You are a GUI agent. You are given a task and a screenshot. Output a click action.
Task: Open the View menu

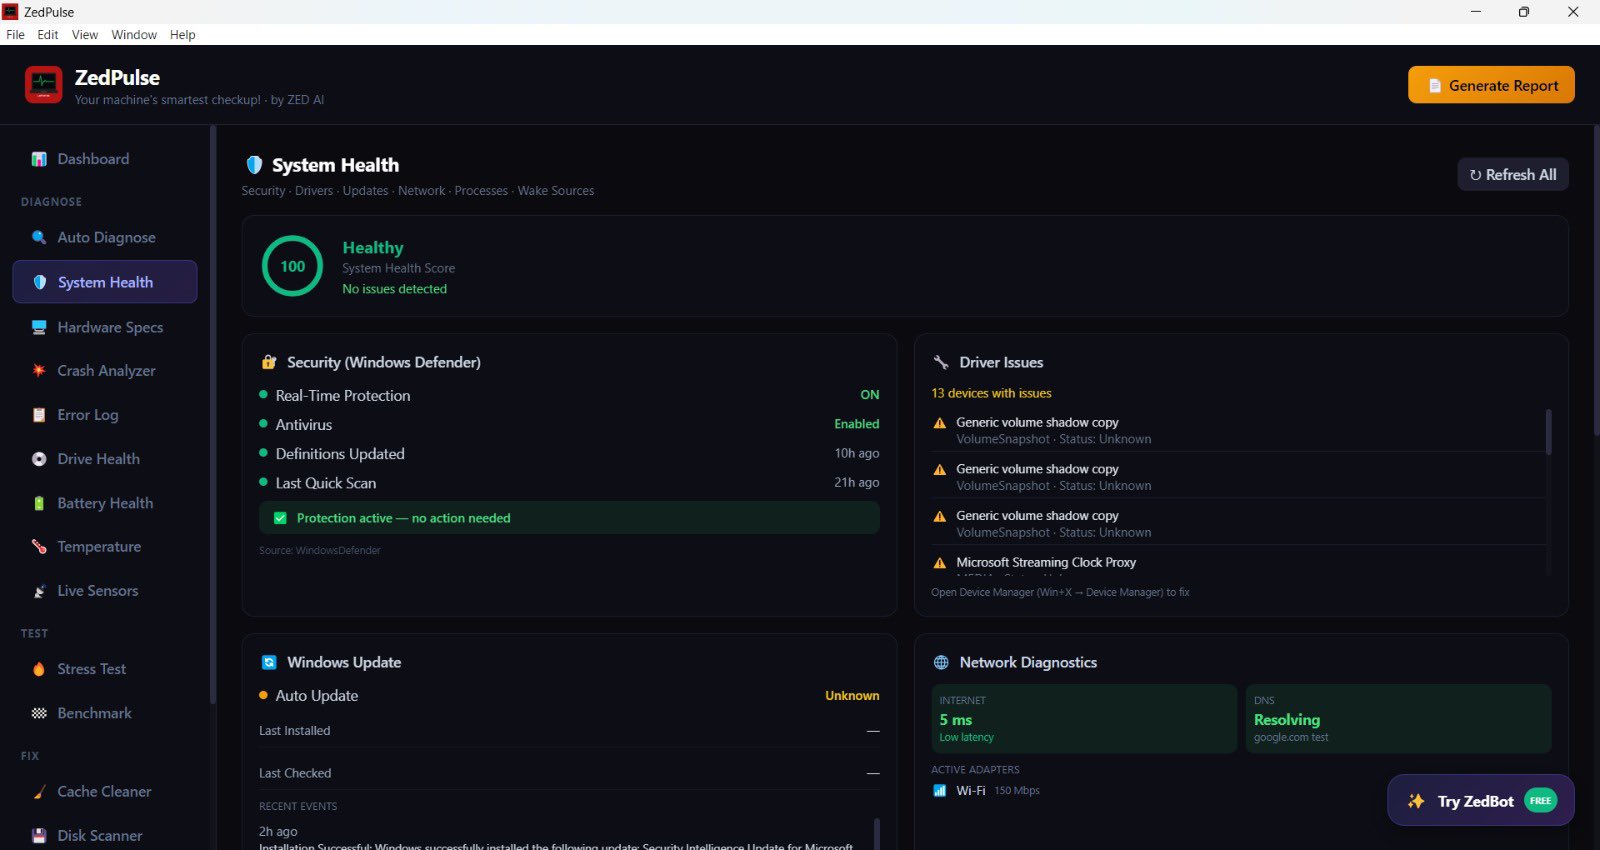point(85,34)
